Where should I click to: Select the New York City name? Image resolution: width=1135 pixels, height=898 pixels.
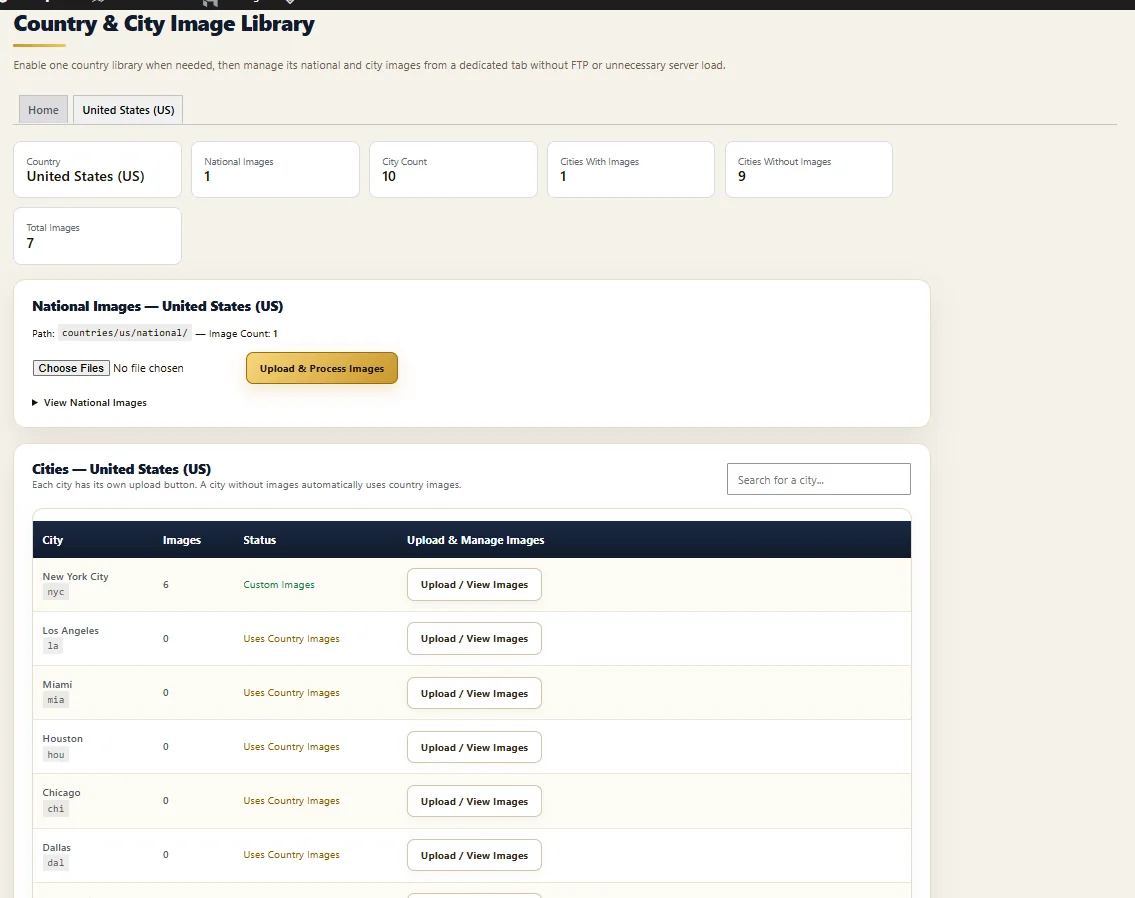(x=75, y=577)
